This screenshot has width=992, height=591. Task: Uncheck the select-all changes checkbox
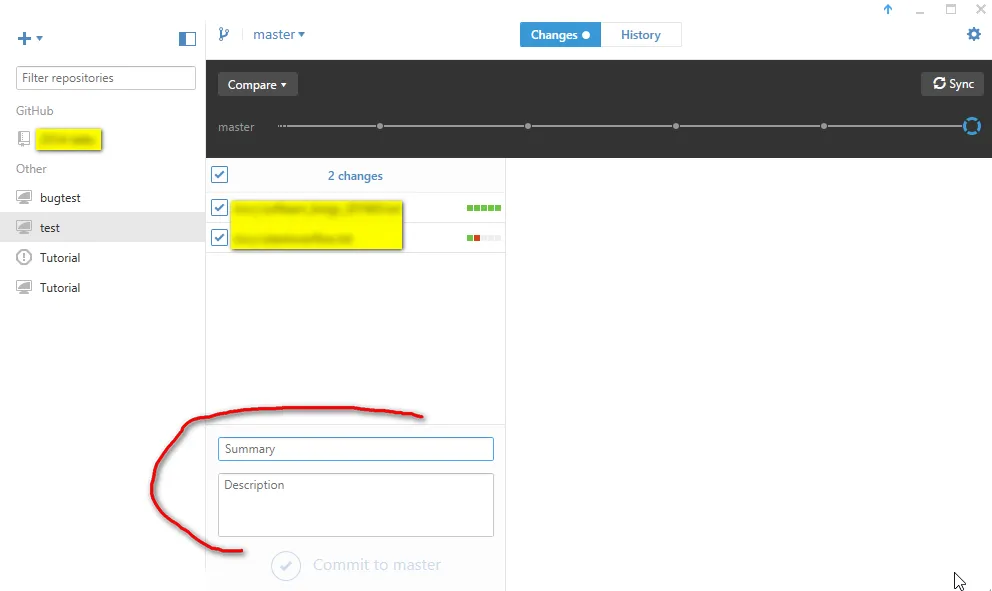(x=219, y=174)
